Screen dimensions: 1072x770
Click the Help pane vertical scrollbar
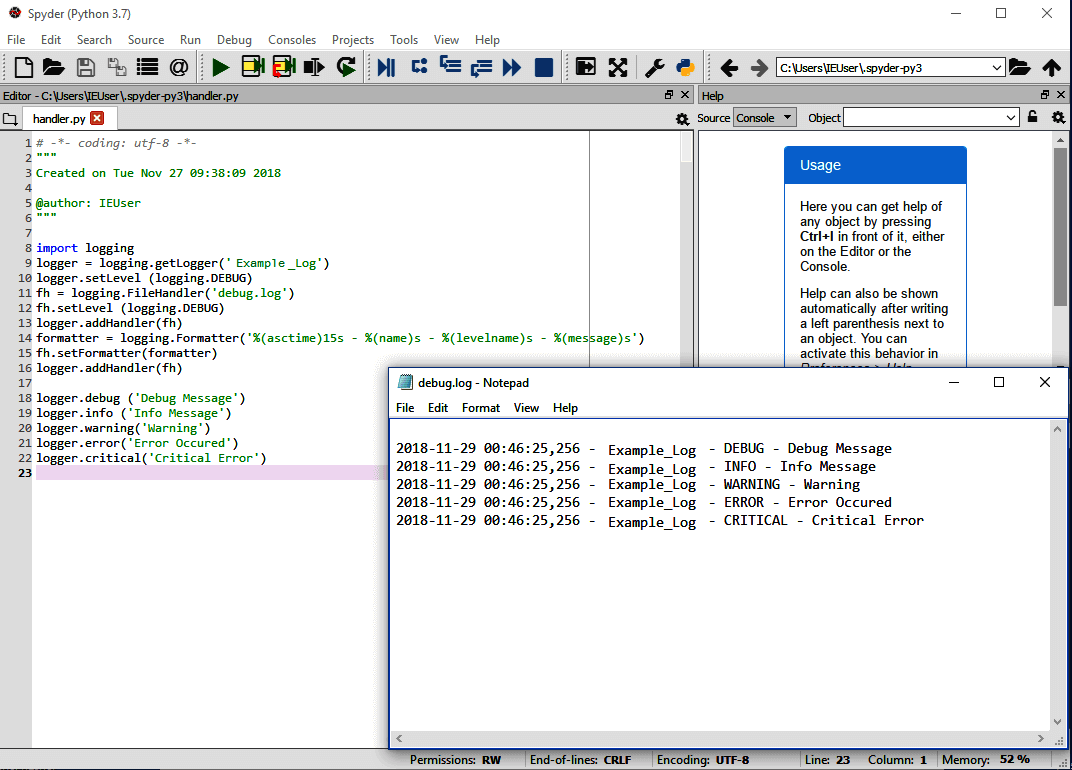[1060, 226]
